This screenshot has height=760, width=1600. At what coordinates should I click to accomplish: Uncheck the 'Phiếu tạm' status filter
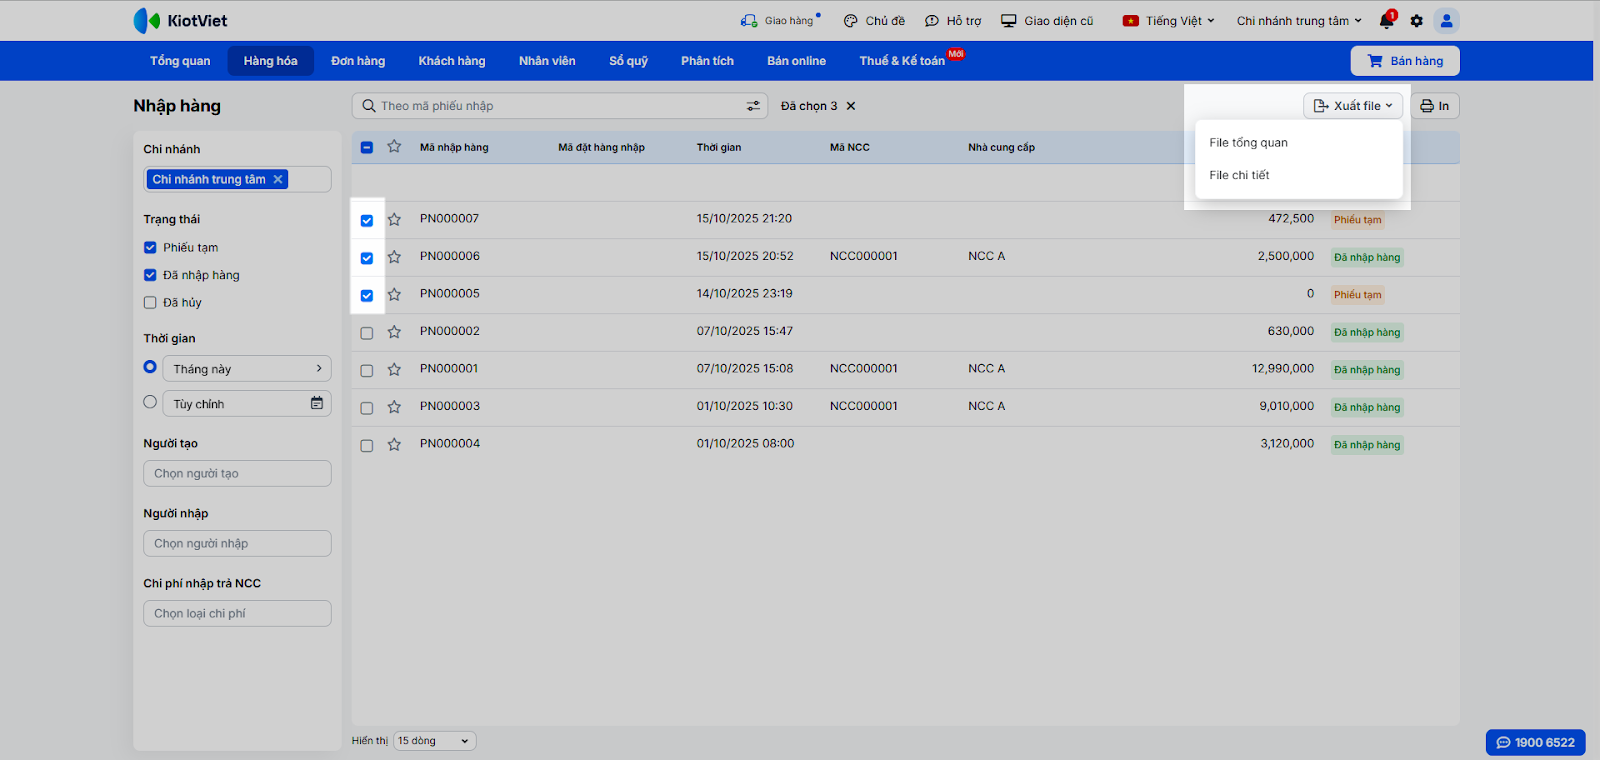click(x=150, y=248)
